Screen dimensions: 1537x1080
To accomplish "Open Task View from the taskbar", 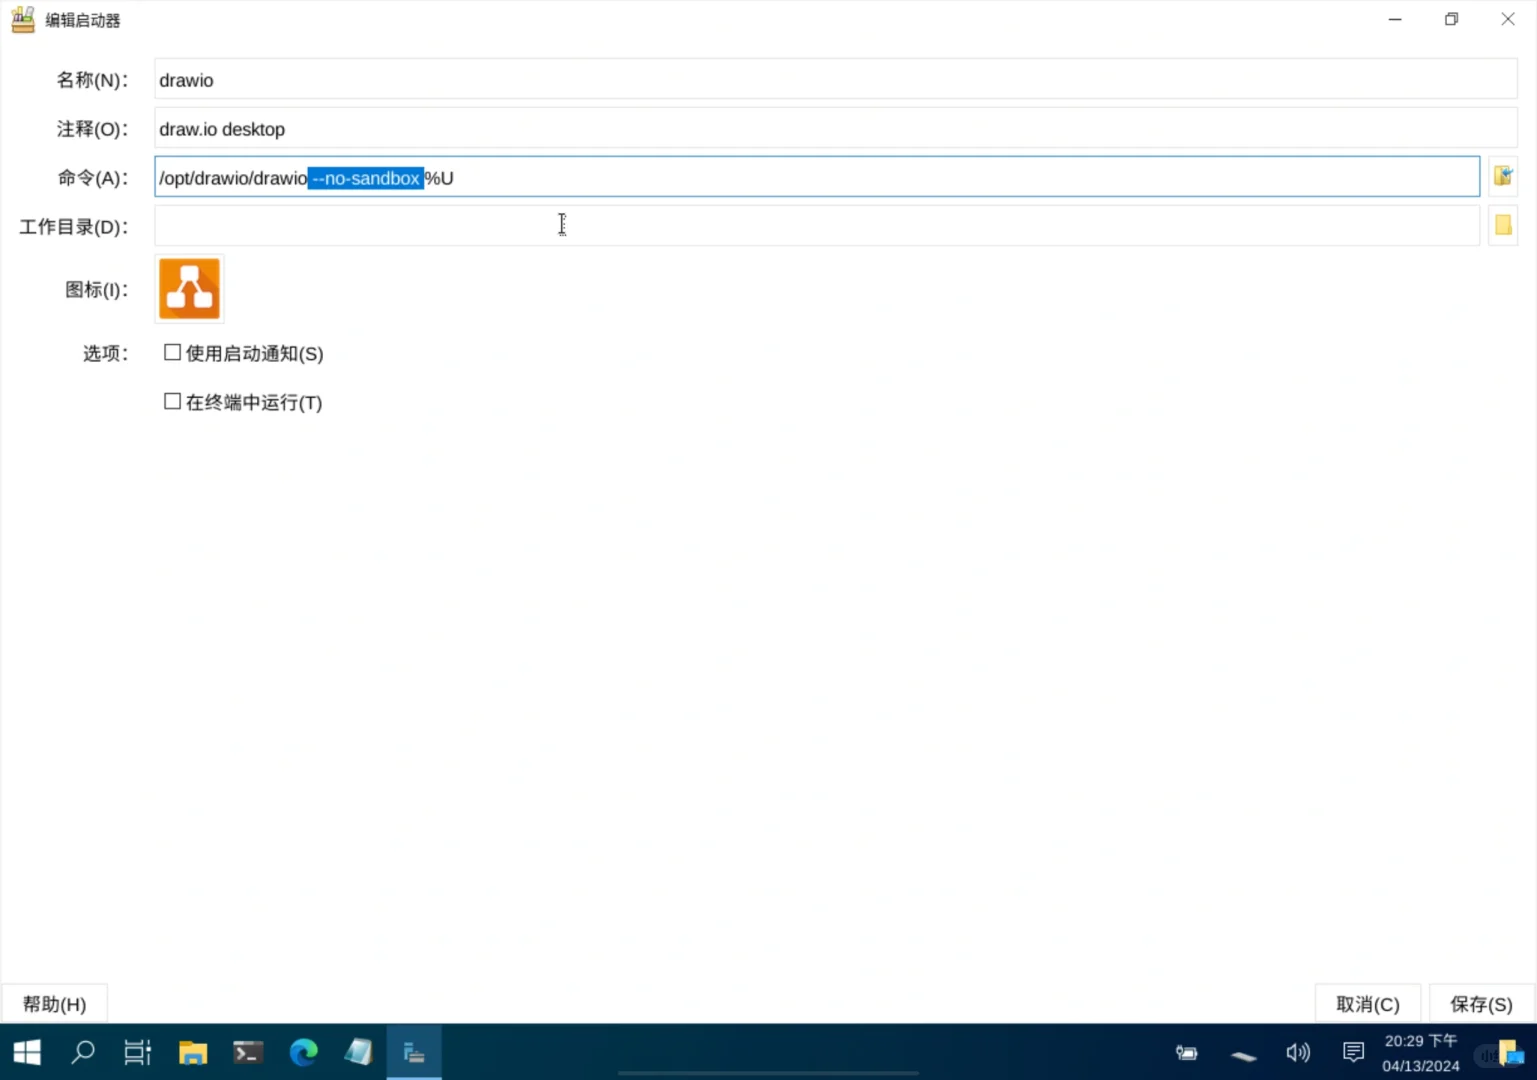I will click(x=138, y=1052).
